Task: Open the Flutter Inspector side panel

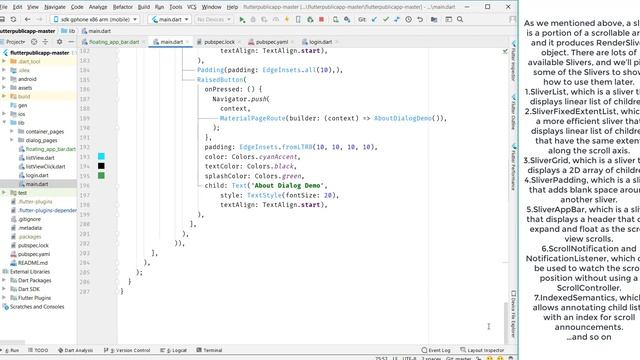Action: (x=513, y=61)
